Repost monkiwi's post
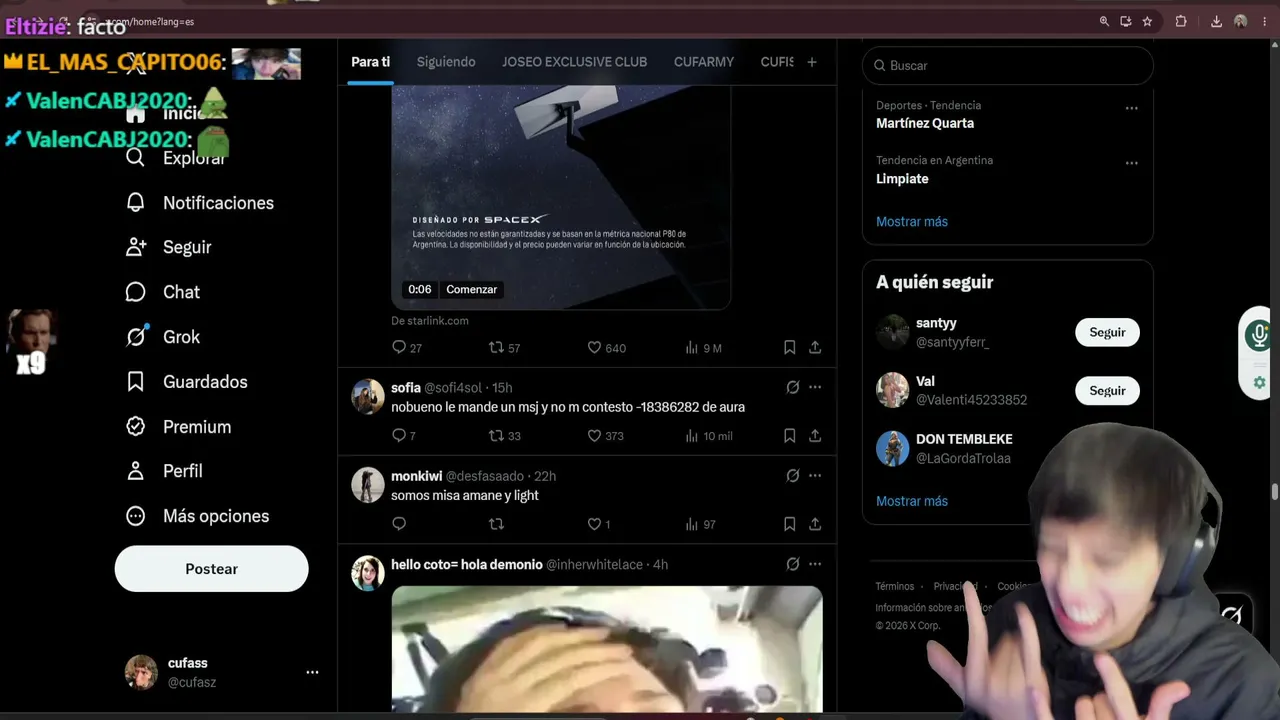1280x720 pixels. click(496, 524)
